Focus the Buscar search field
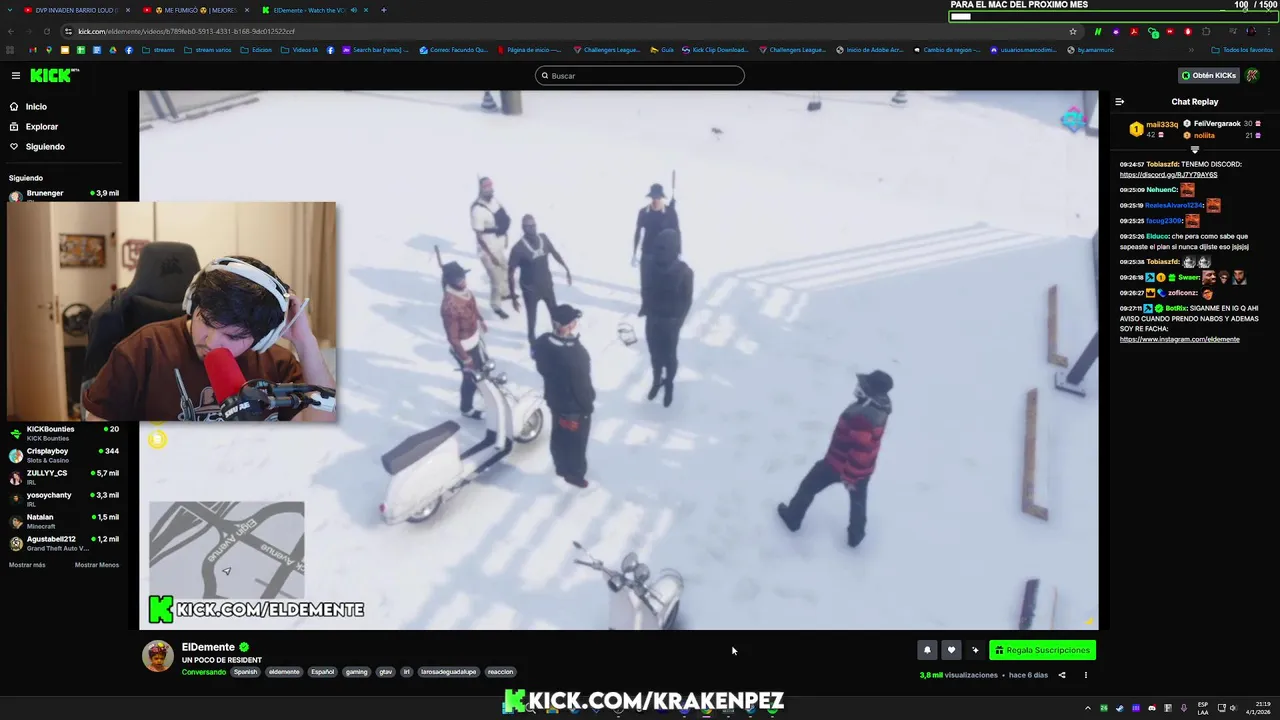The width and height of the screenshot is (1280, 720). point(640,75)
